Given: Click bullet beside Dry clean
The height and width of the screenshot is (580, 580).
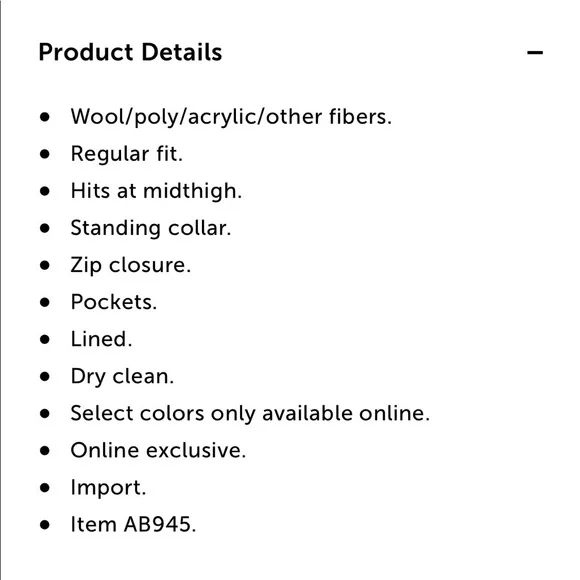Looking at the screenshot, I should click(45, 377).
